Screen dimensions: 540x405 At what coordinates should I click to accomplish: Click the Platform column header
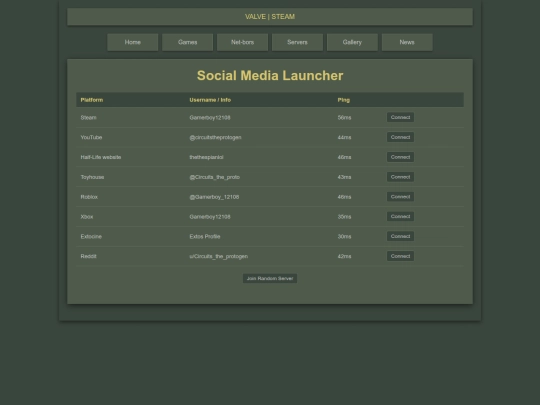click(x=92, y=100)
